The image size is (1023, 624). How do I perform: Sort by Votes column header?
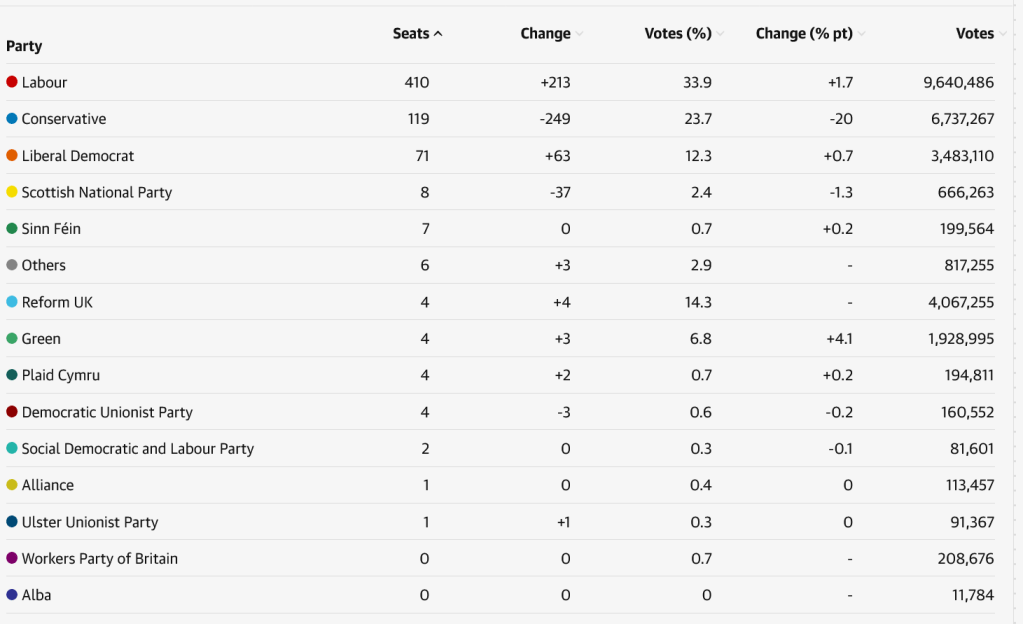tap(981, 34)
